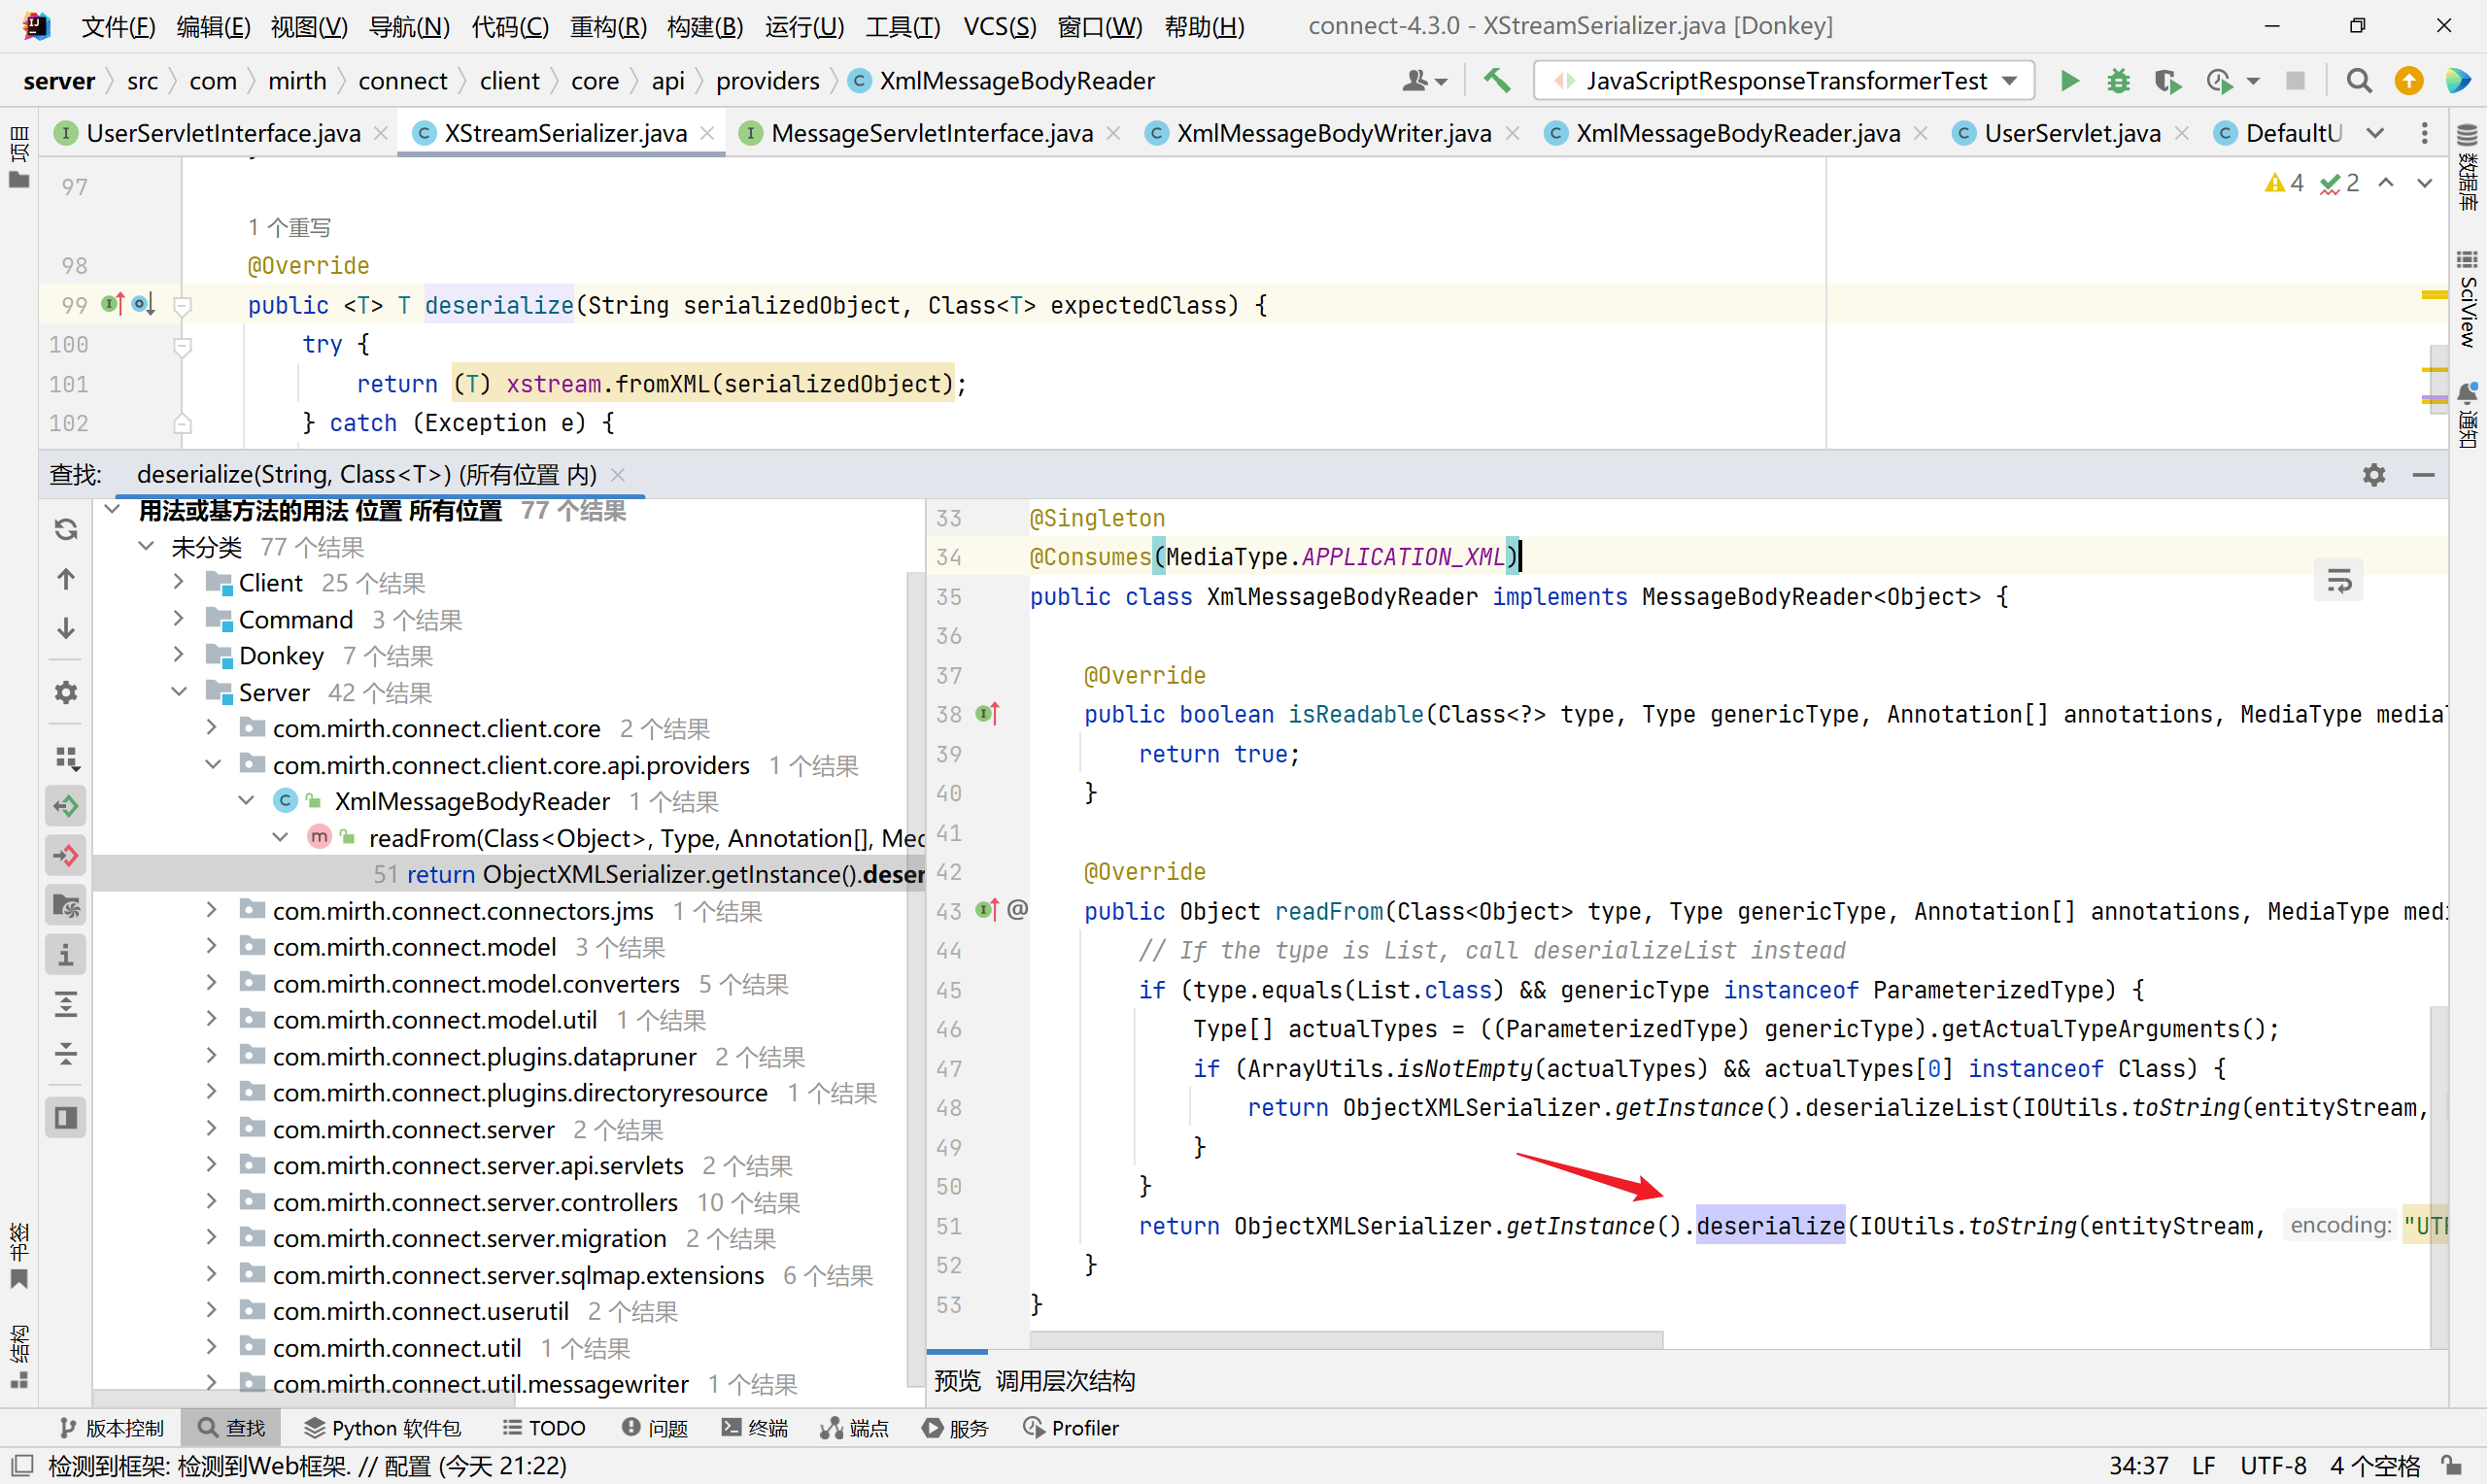Click UTF-8 encoding in status bar

(2273, 1466)
